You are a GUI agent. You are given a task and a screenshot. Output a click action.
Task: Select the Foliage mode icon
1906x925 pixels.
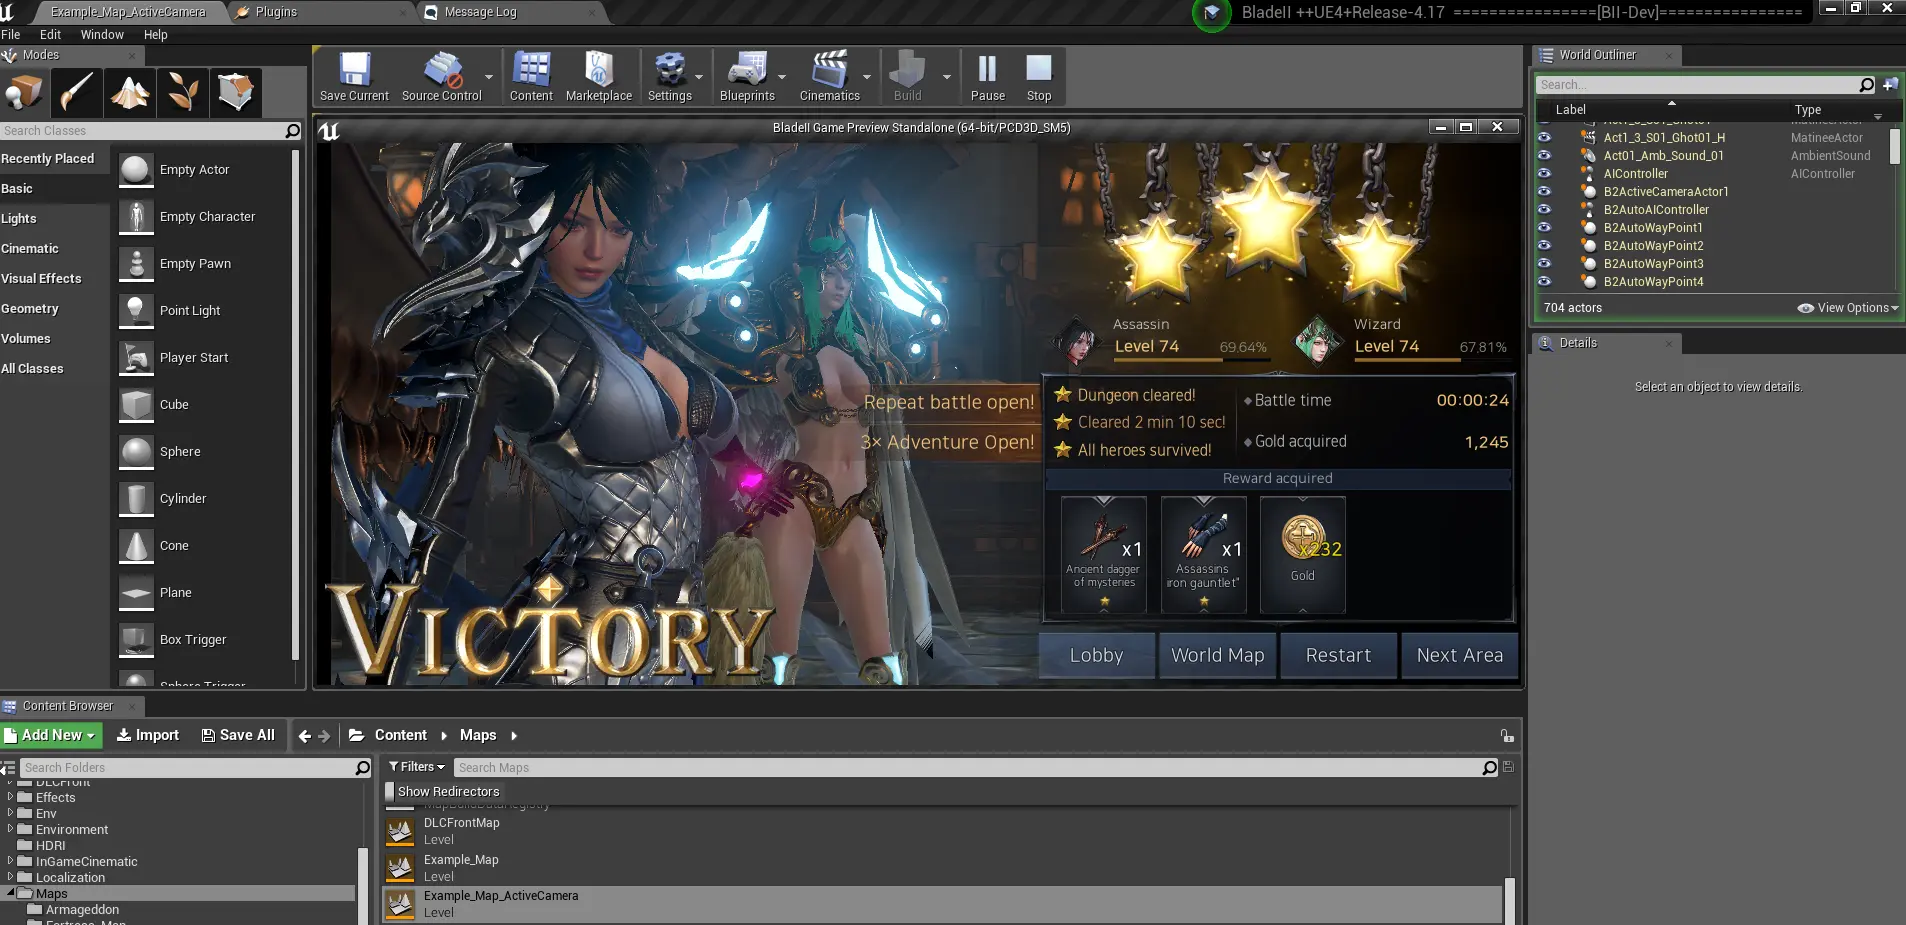pos(183,92)
